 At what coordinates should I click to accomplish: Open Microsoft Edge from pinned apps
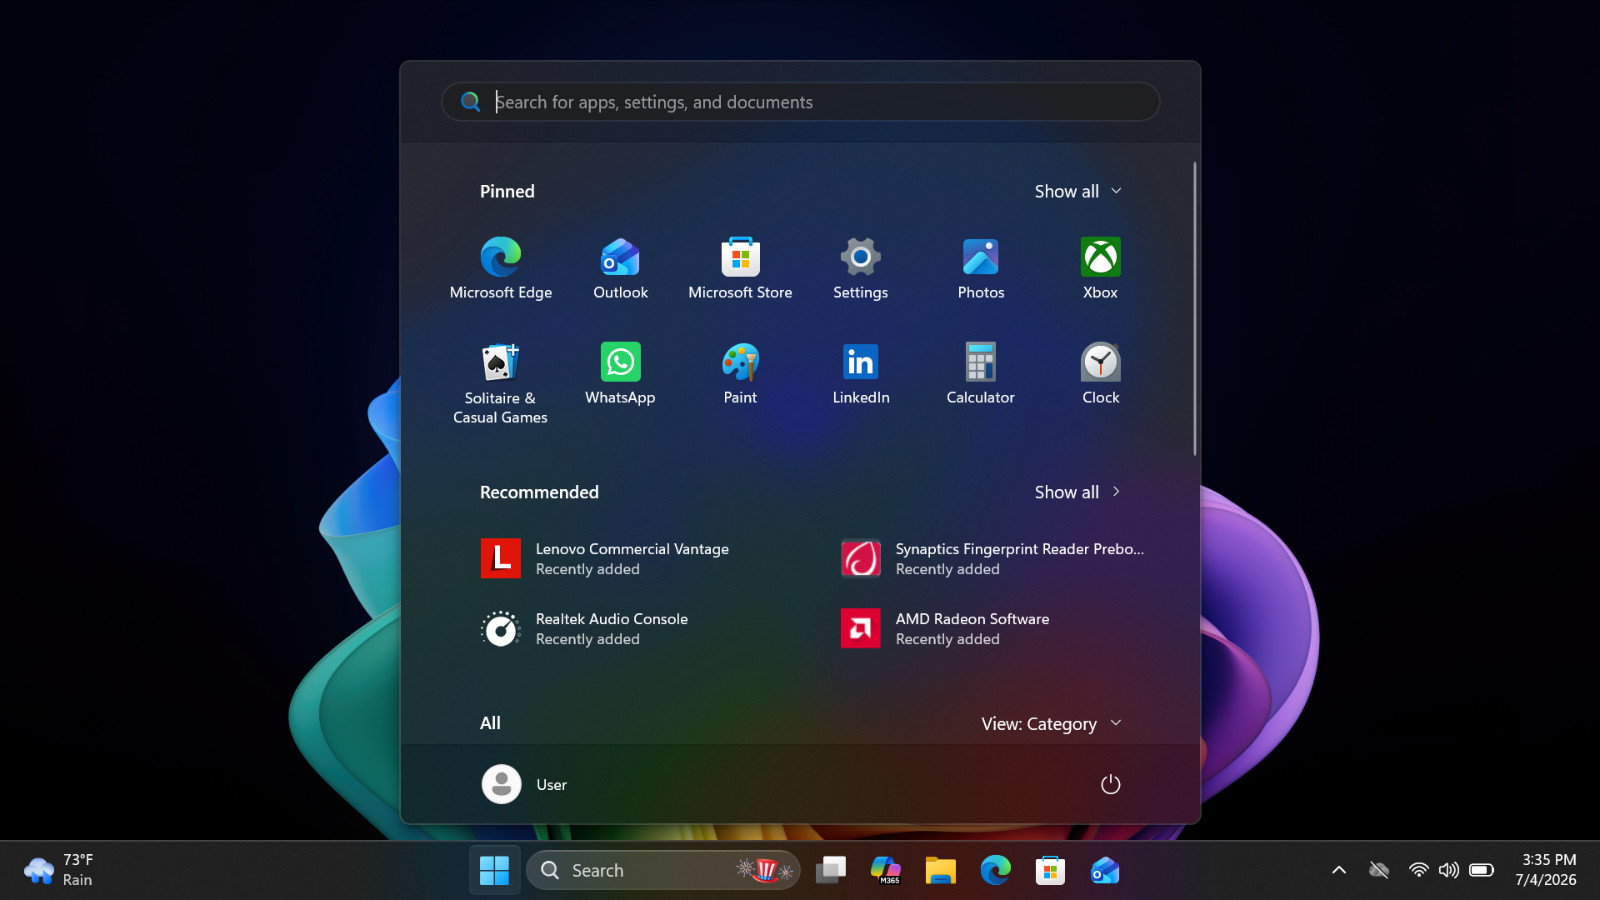501,269
